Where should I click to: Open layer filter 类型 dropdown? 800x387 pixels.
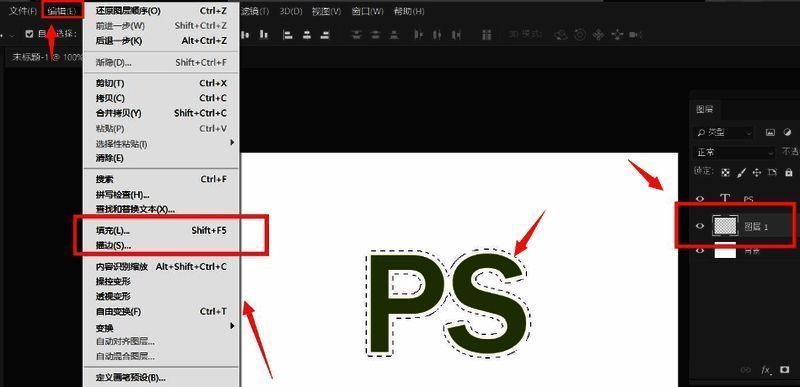click(724, 133)
